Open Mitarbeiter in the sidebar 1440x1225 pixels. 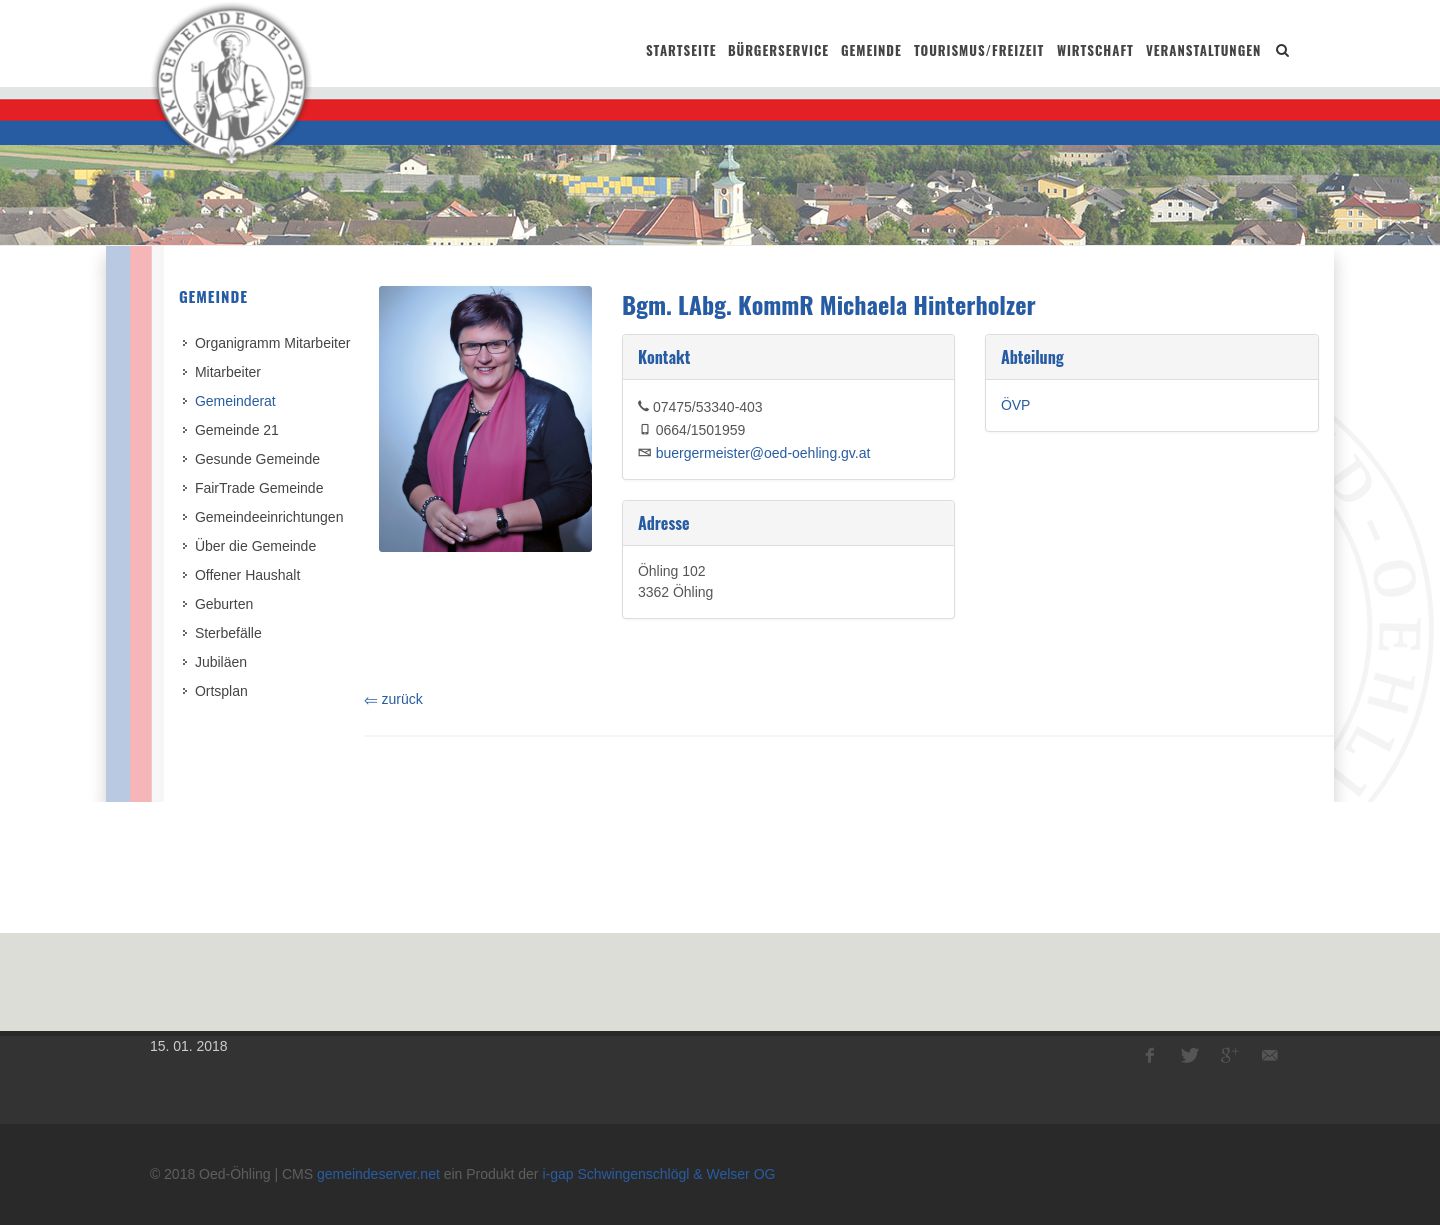click(228, 372)
